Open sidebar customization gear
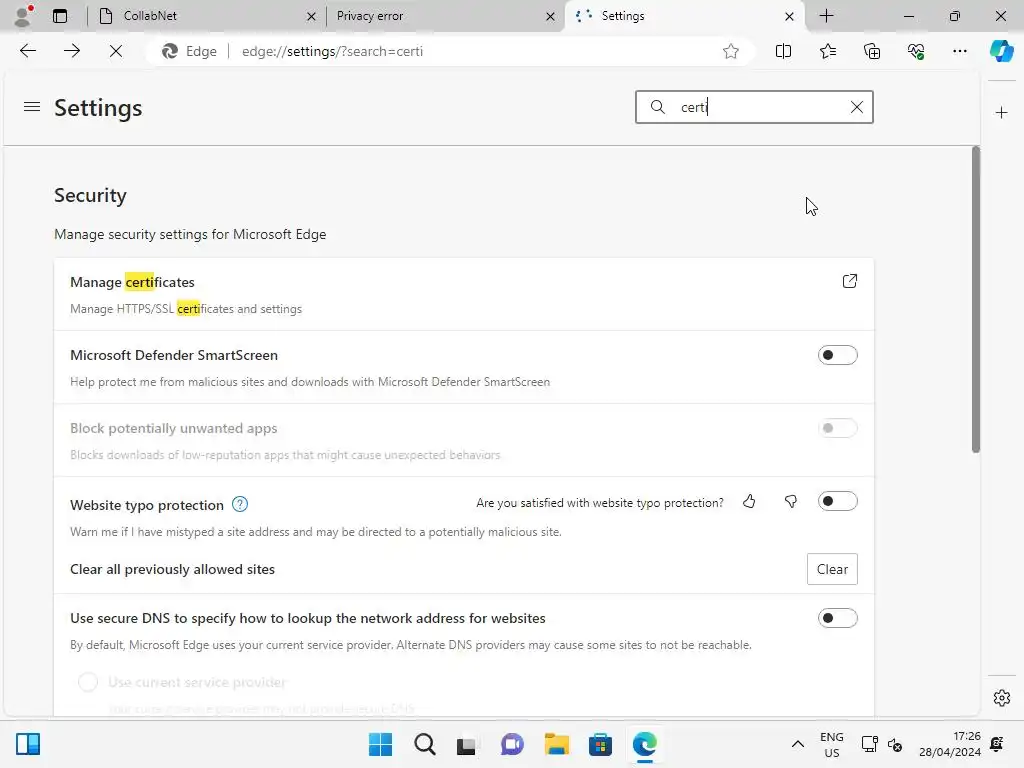Viewport: 1024px width, 768px height. (x=1002, y=698)
